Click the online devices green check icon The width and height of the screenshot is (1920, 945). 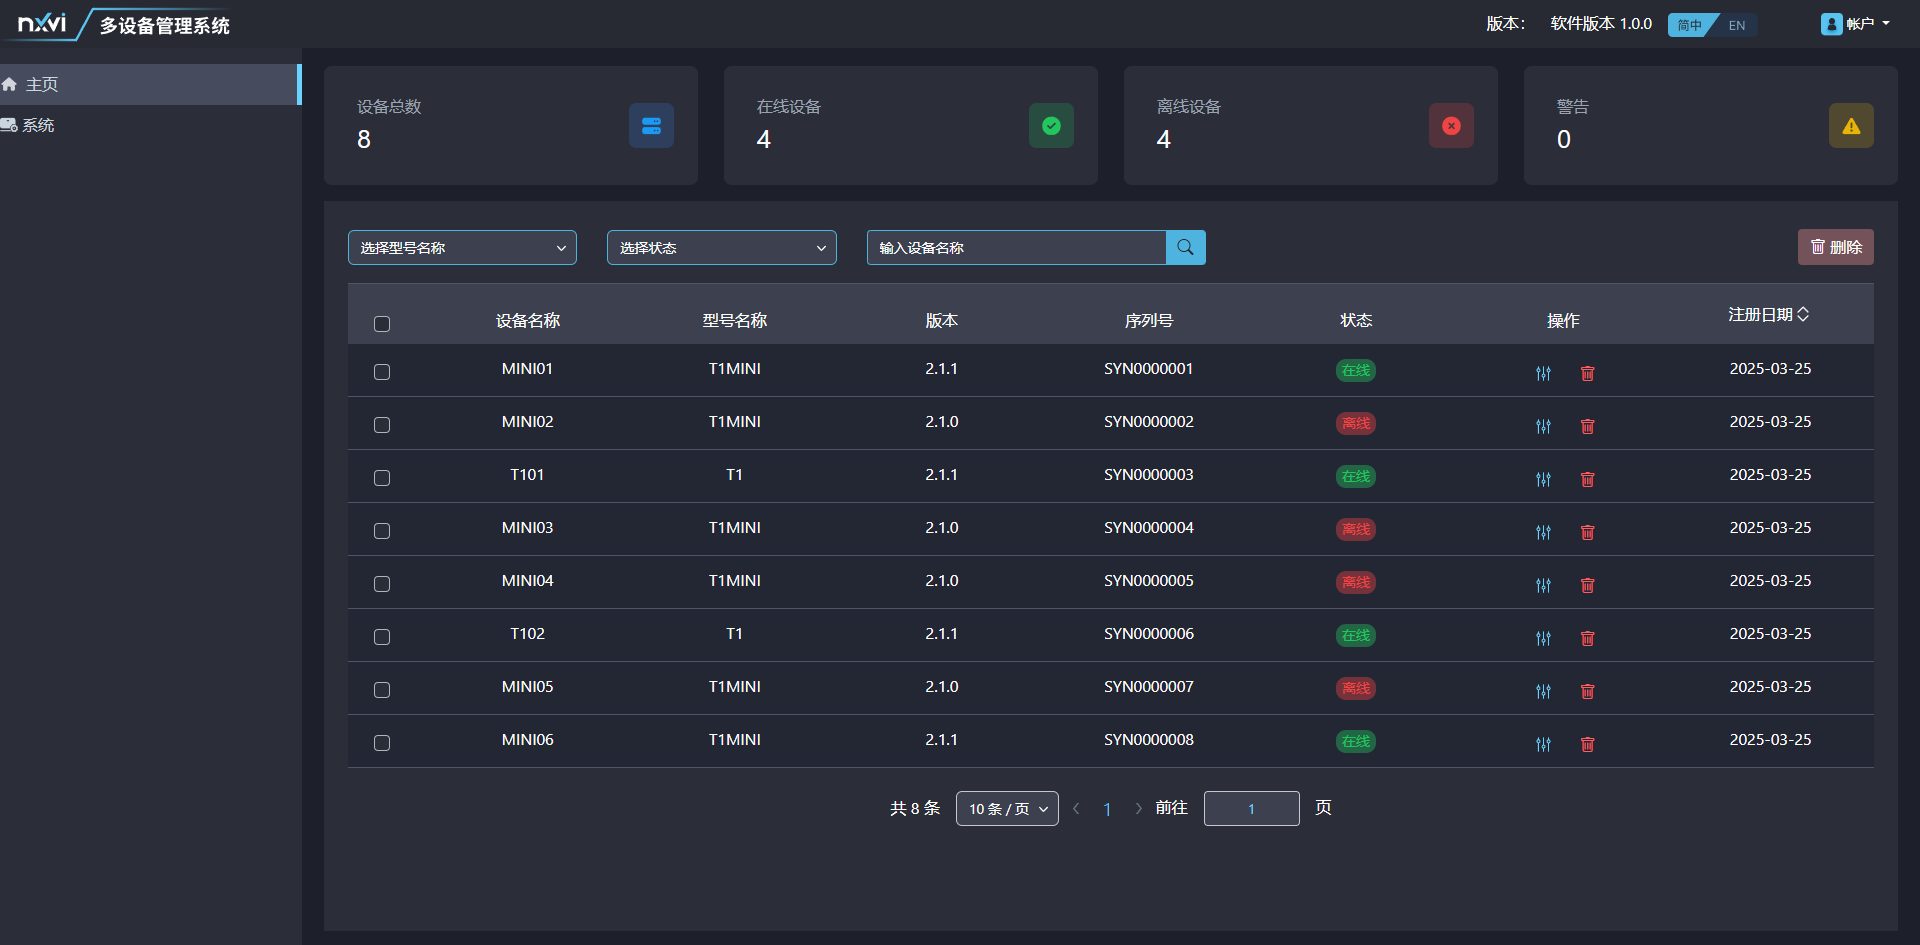pyautogui.click(x=1051, y=126)
